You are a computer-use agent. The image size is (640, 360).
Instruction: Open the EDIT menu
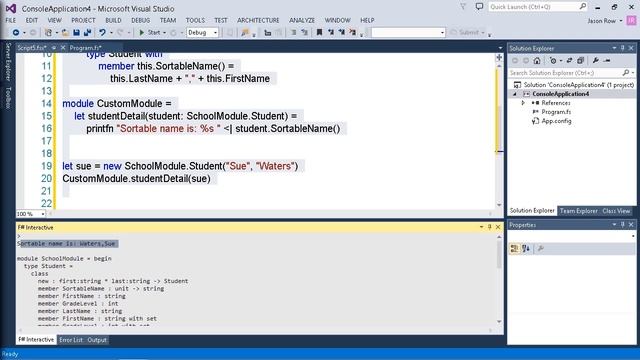point(31,20)
